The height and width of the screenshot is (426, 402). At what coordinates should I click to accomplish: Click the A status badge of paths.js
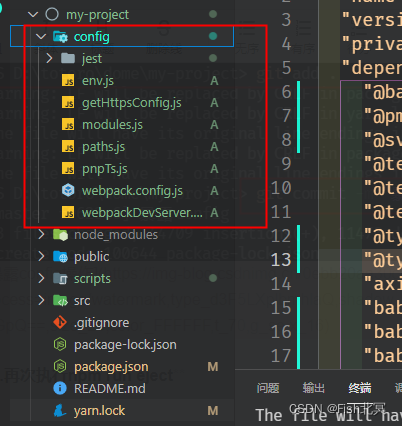point(214,147)
